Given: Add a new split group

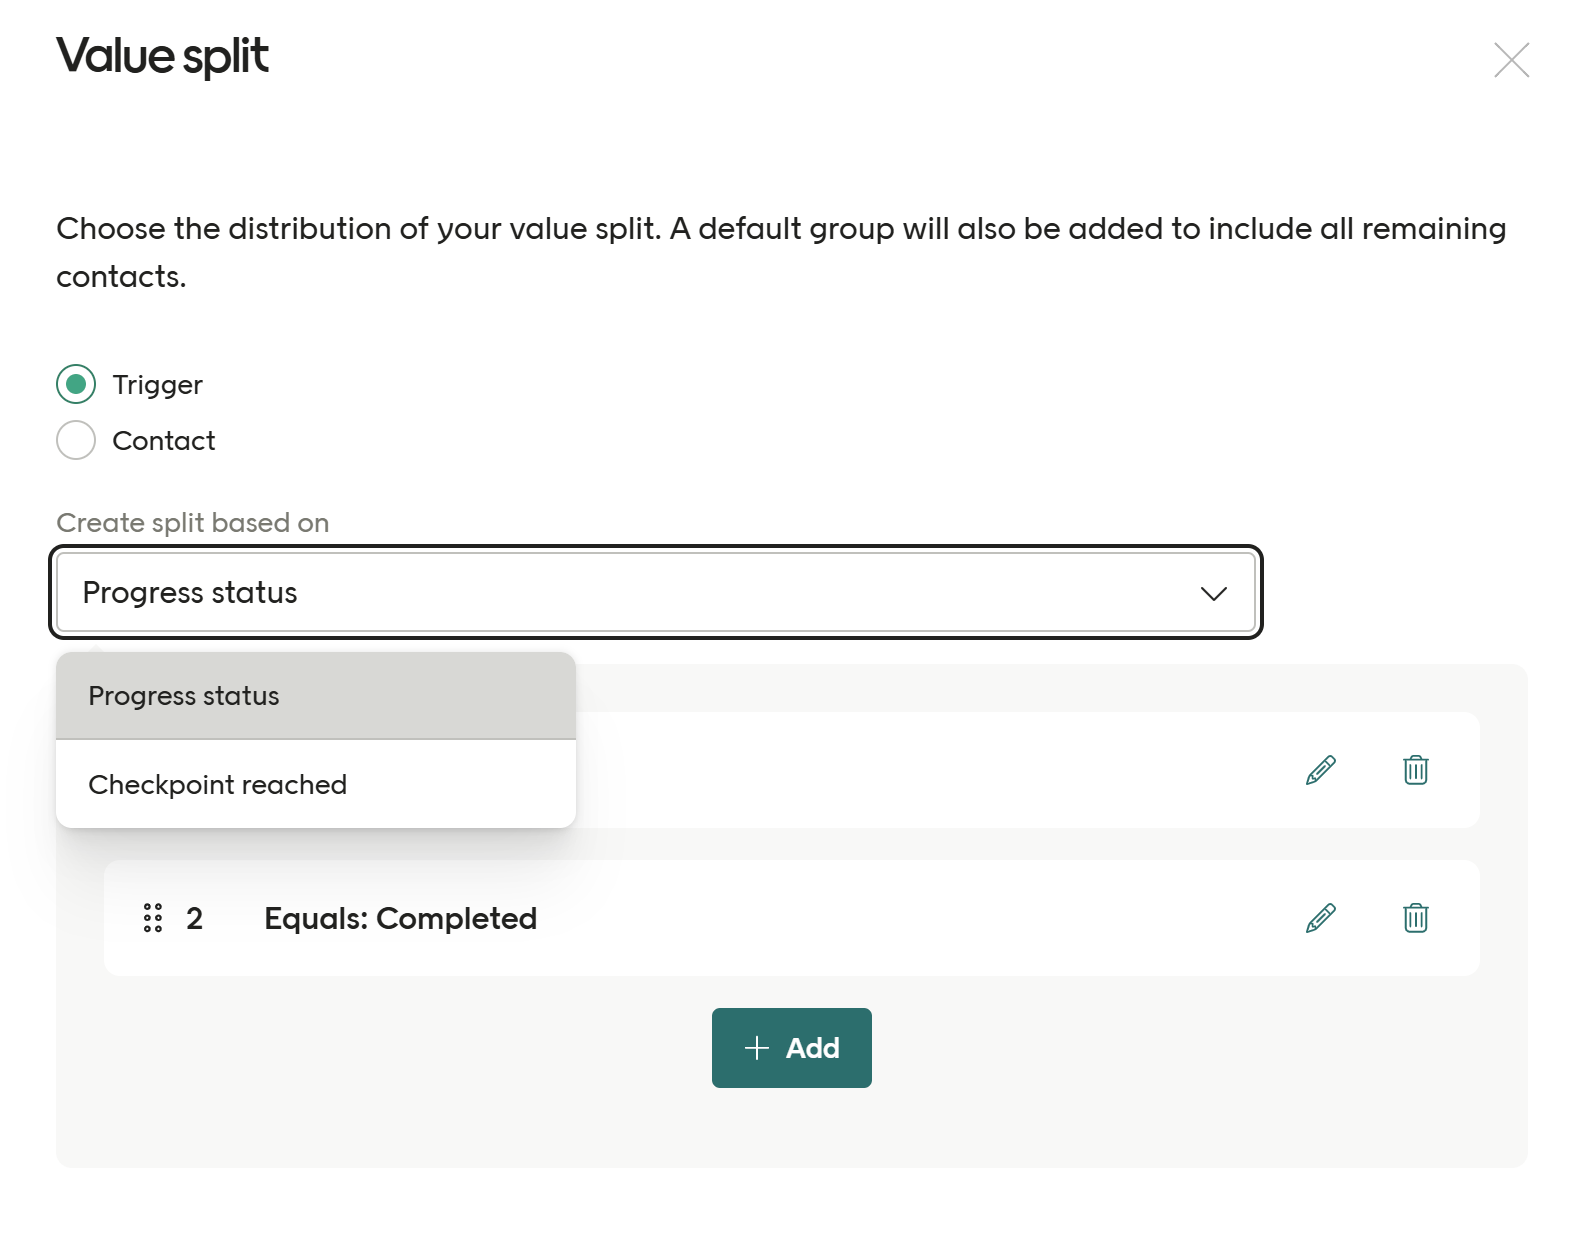Looking at the screenshot, I should 791,1047.
